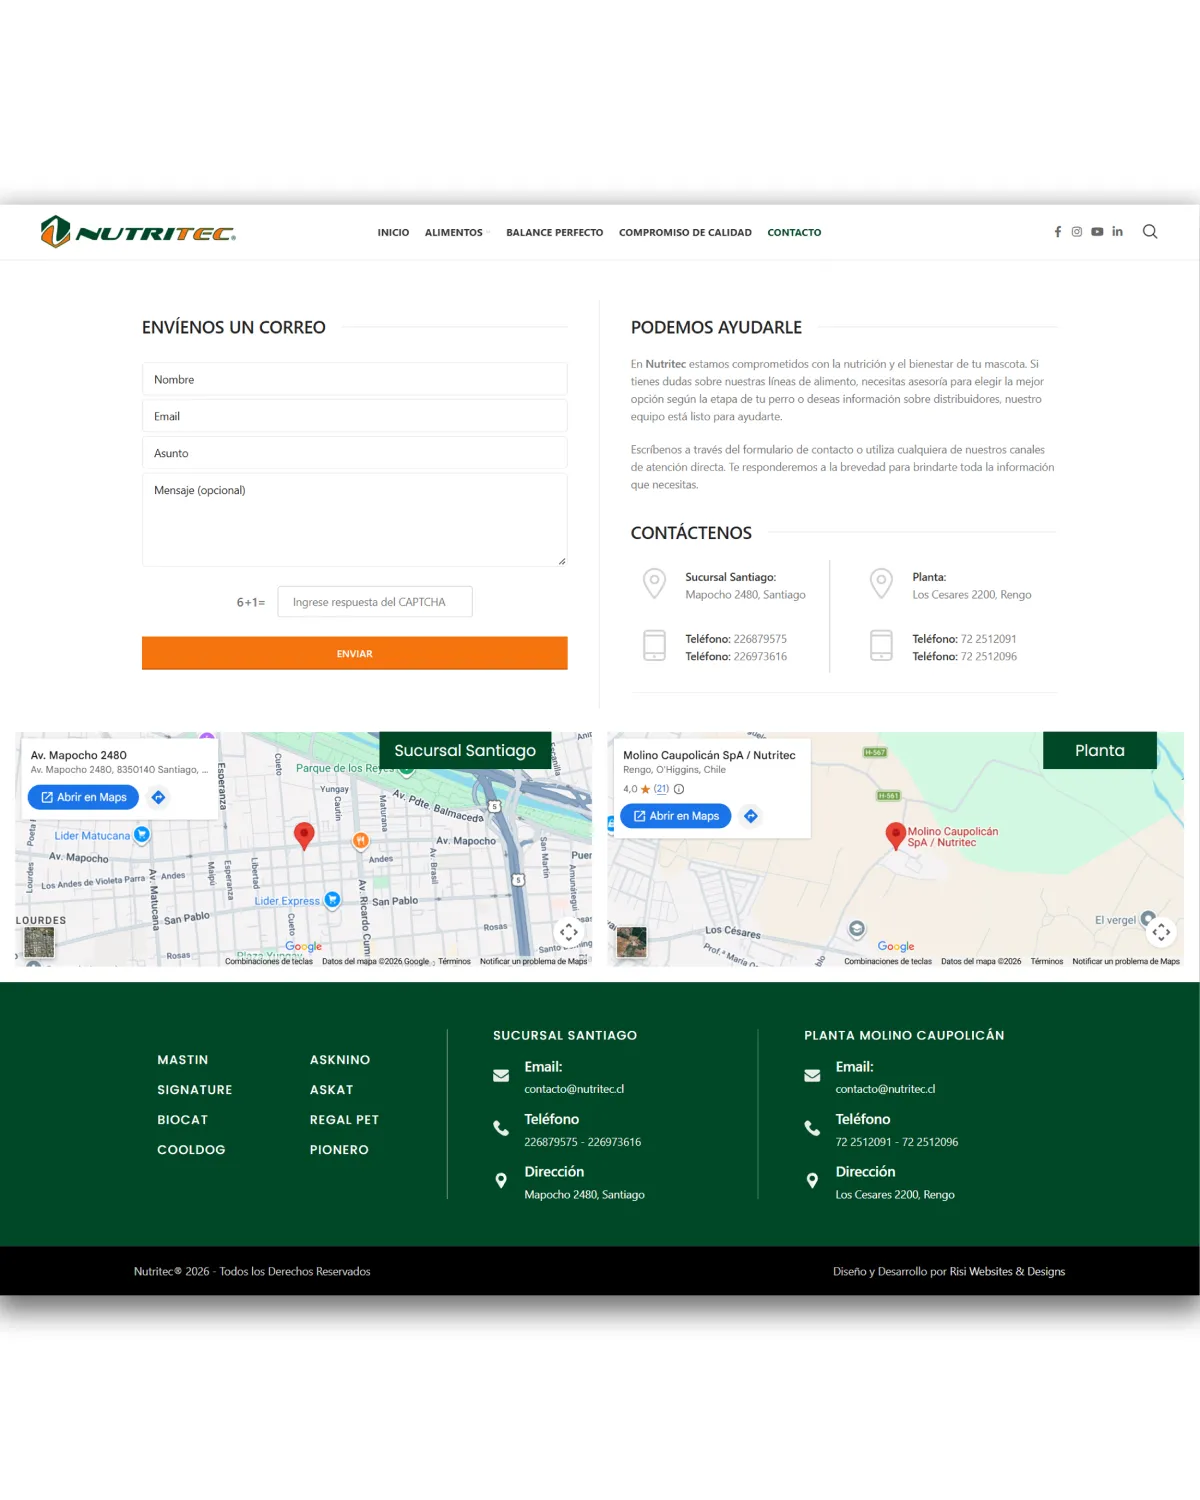This screenshot has width=1200, height=1500.
Task: Click the Nutritec logo
Action: pos(138,232)
